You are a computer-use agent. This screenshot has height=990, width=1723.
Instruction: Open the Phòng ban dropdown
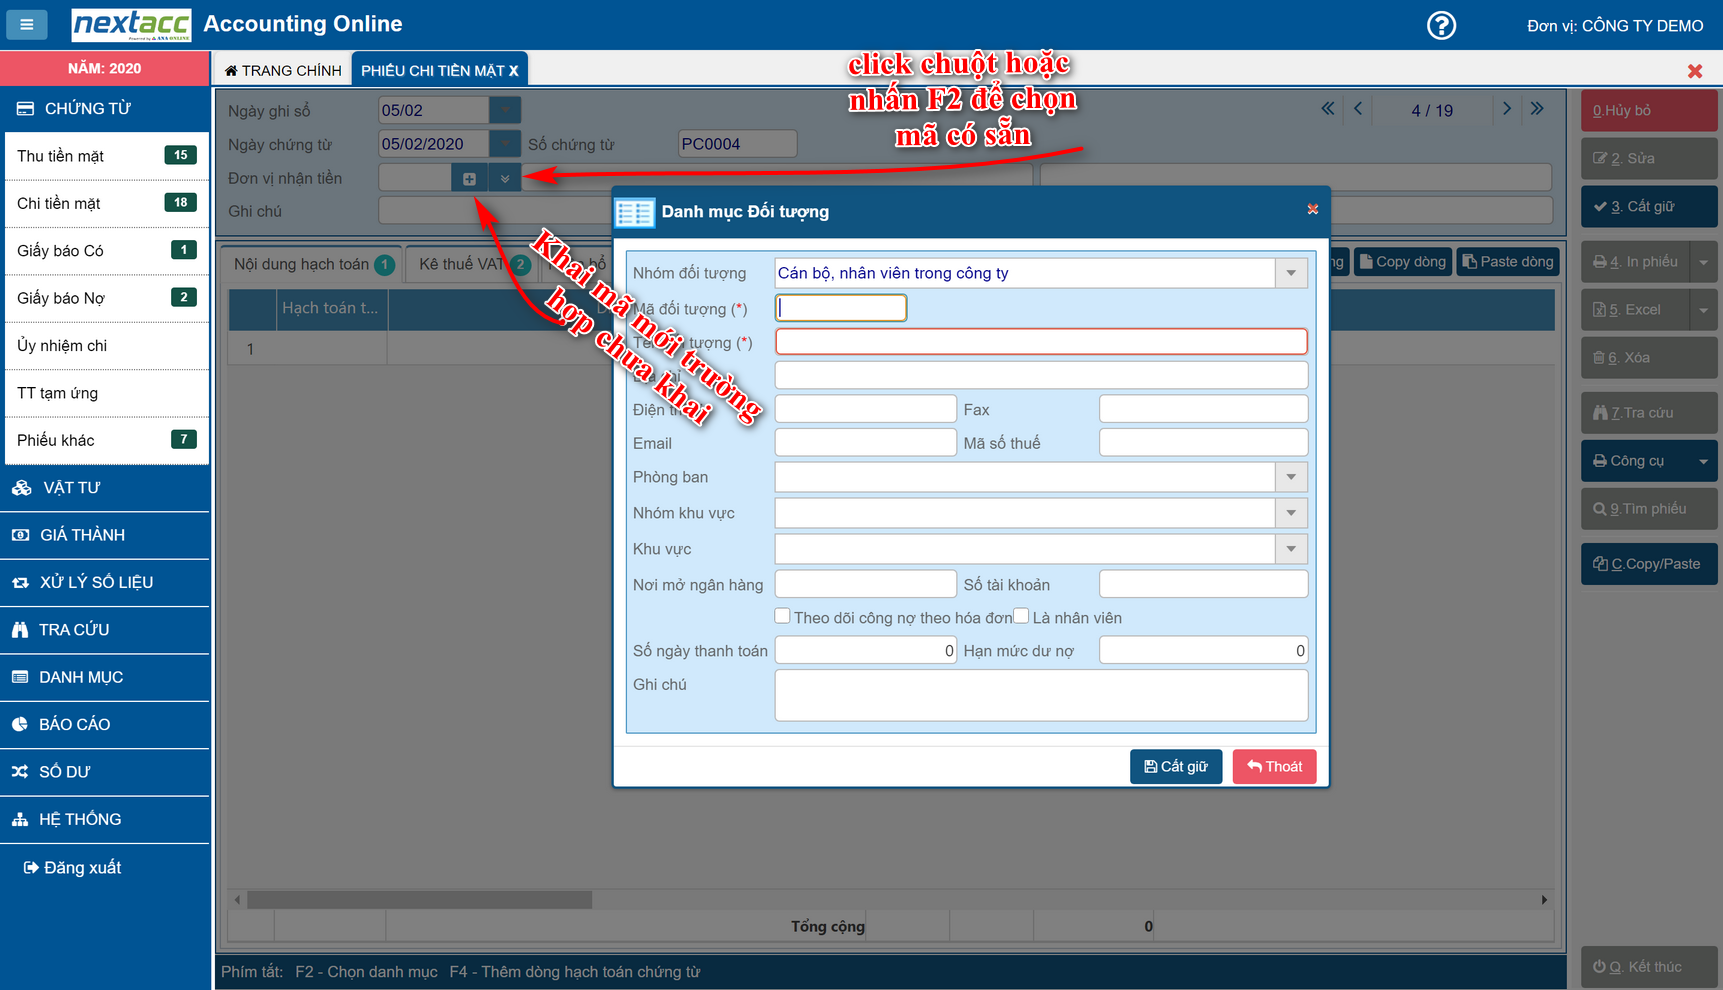click(1291, 477)
